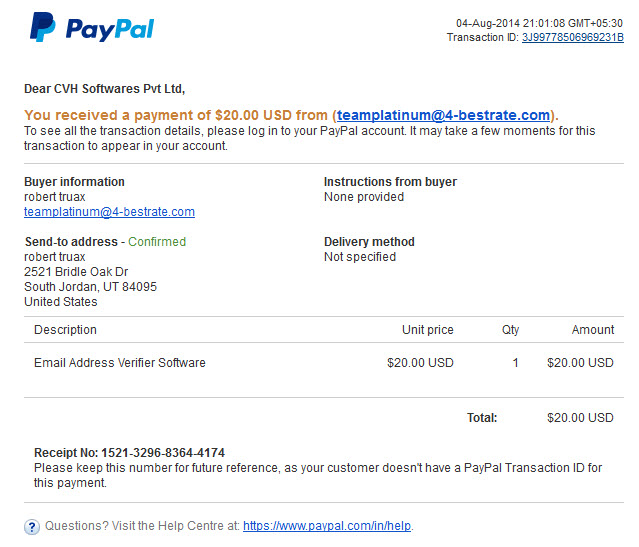Click the 2521 Bridle Oak Dr address line
Viewport: 639px width, 547px height.
76,272
